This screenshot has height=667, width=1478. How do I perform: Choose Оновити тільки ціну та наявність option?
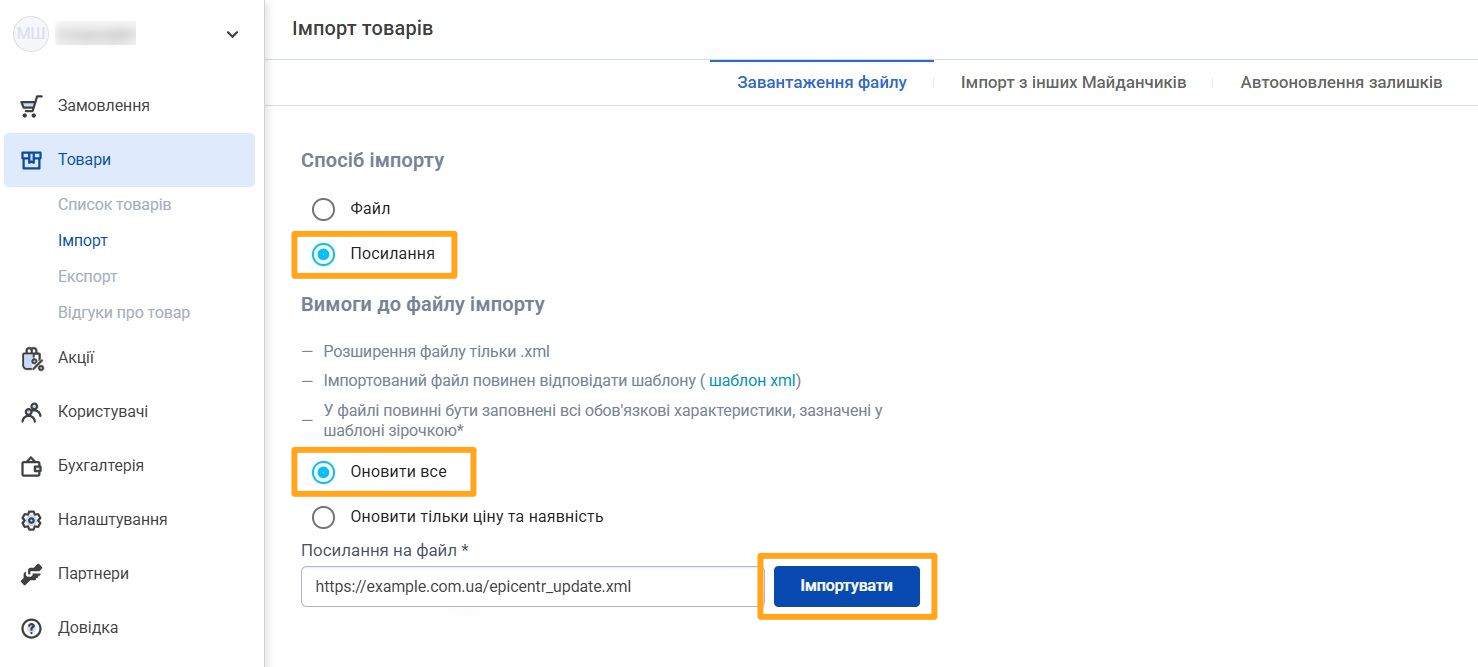click(322, 517)
